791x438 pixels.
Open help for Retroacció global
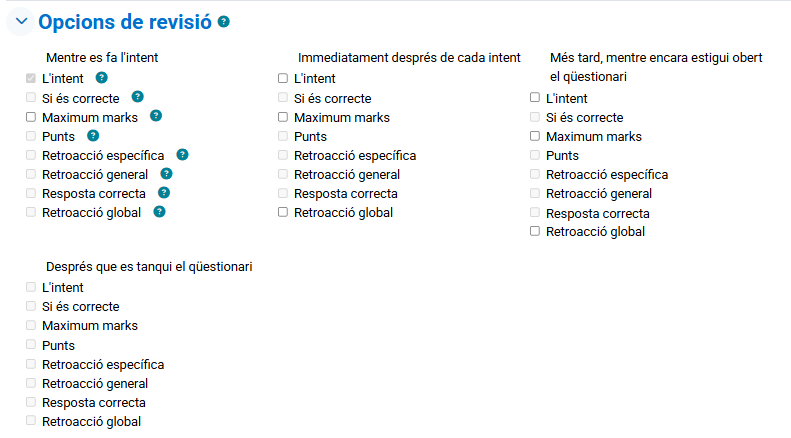pyautogui.click(x=159, y=212)
